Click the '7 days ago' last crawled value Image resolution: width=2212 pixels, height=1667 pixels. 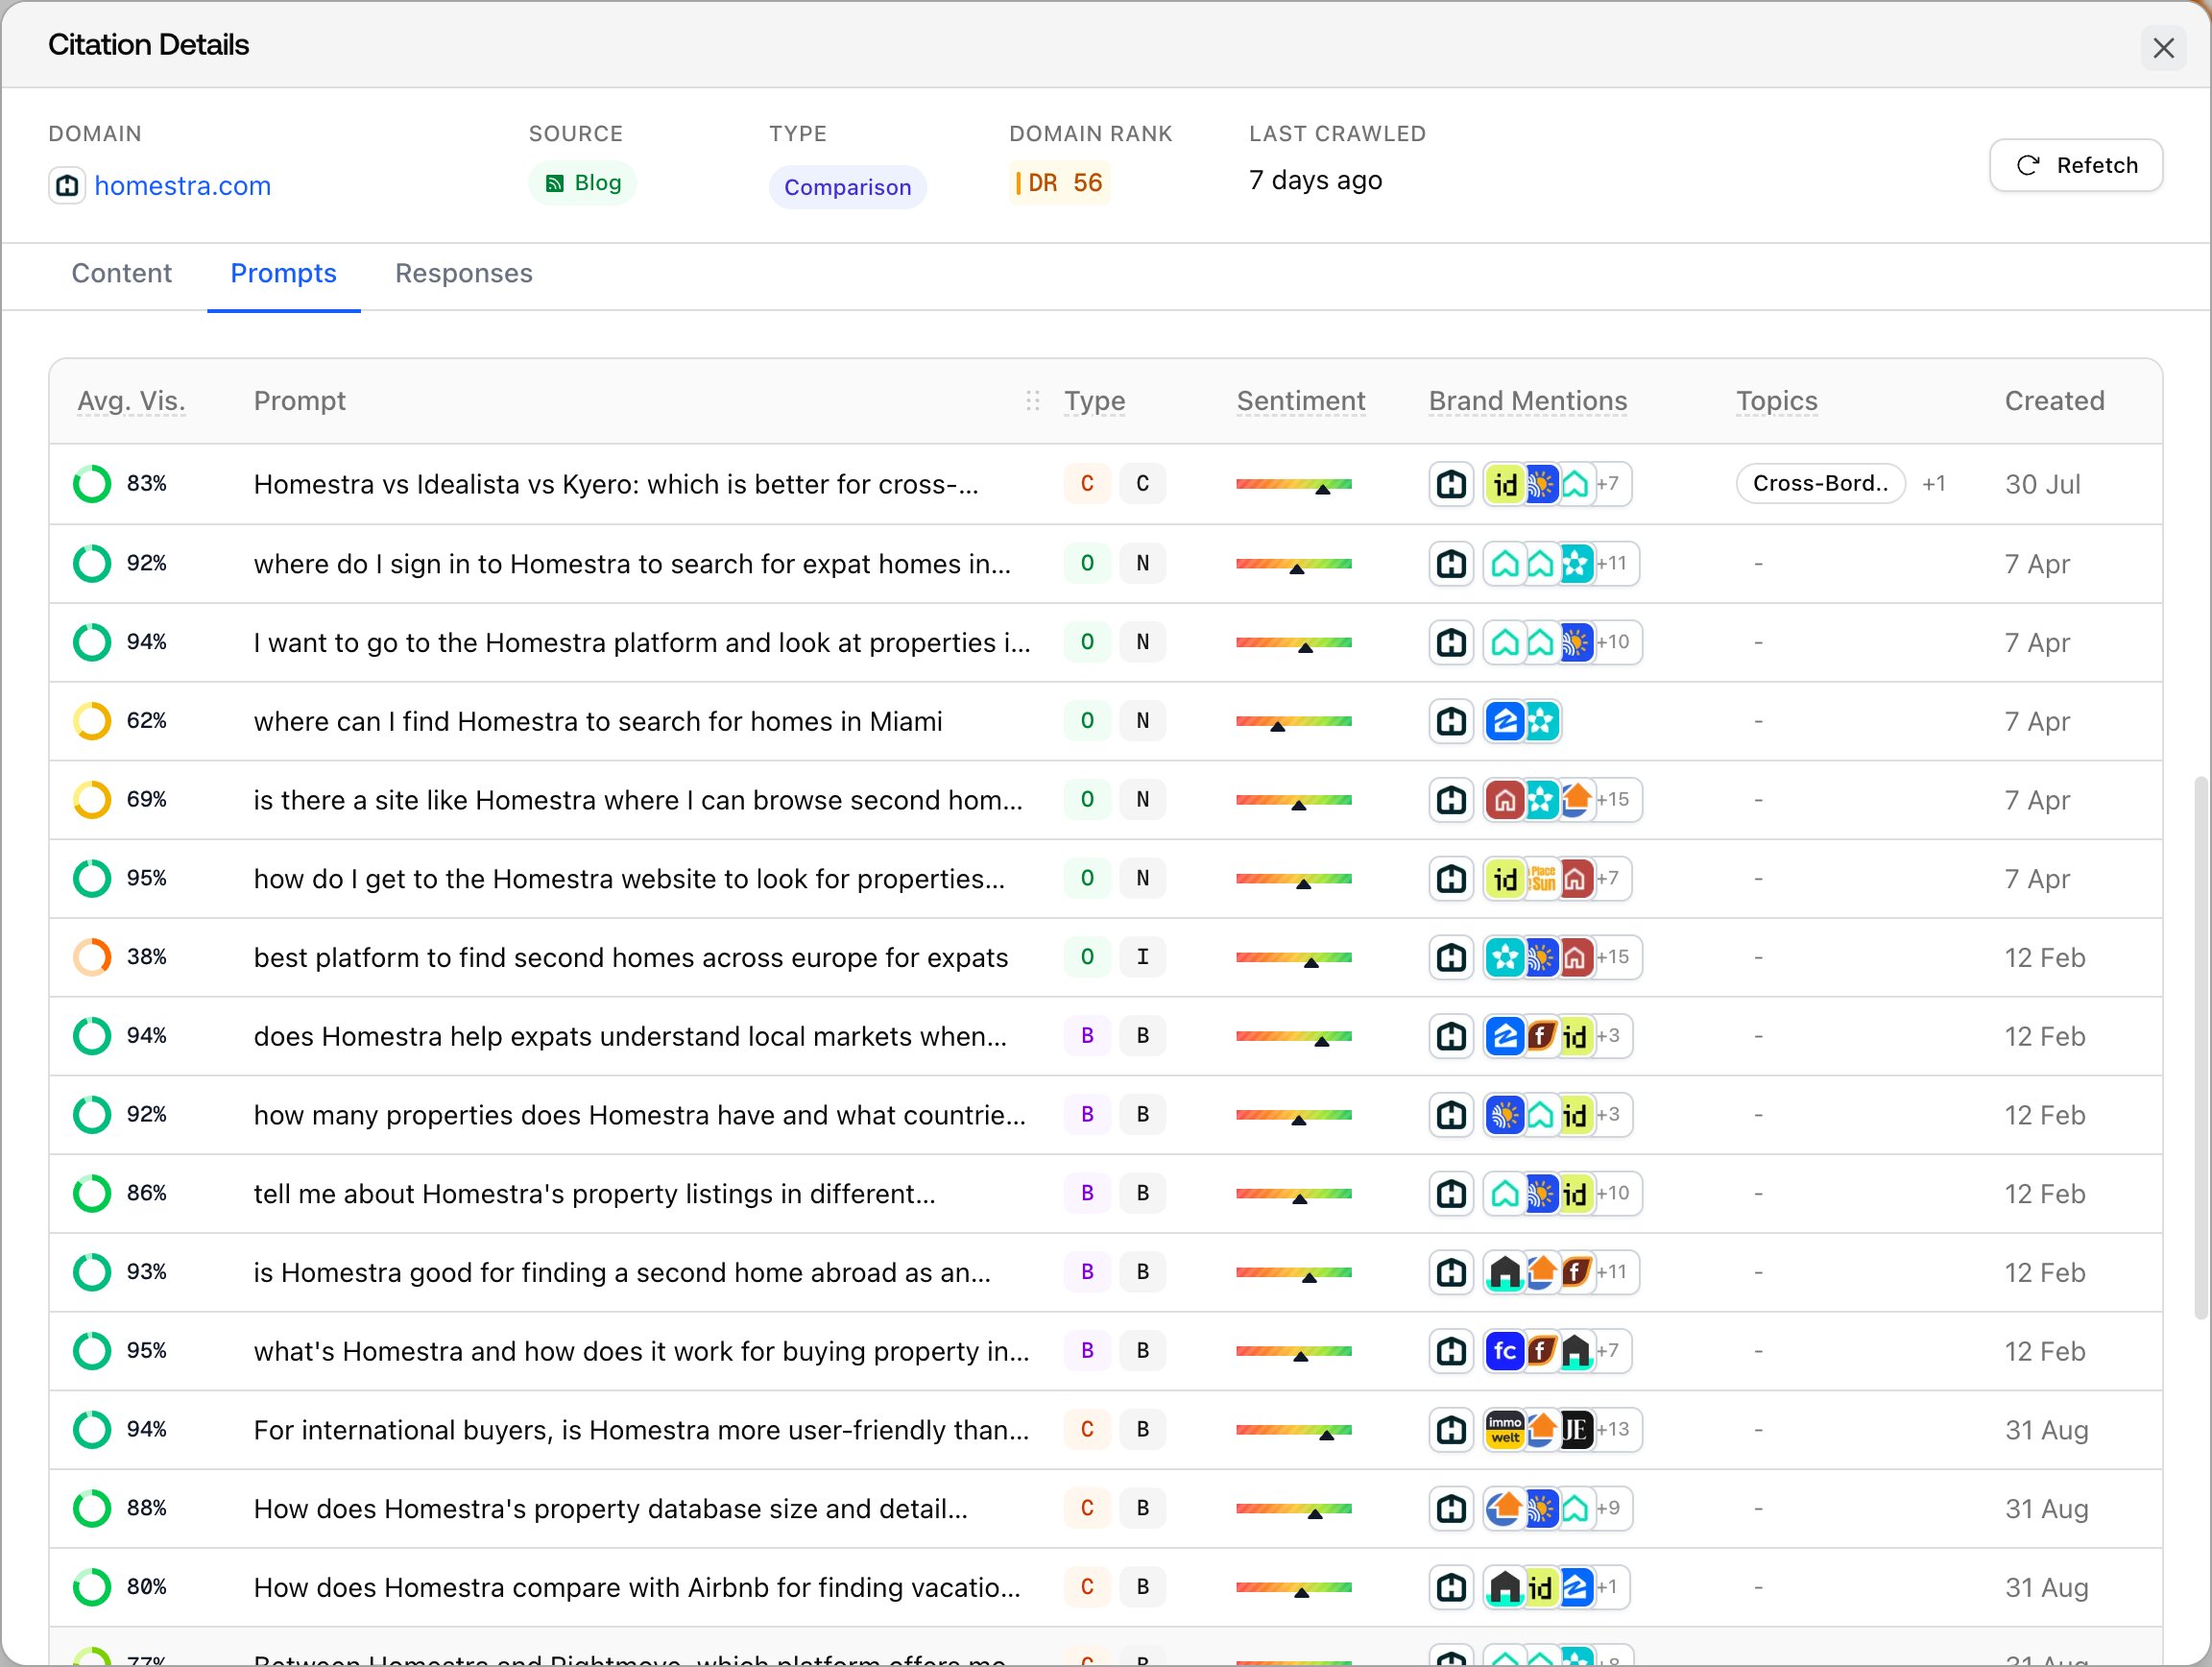1315,181
